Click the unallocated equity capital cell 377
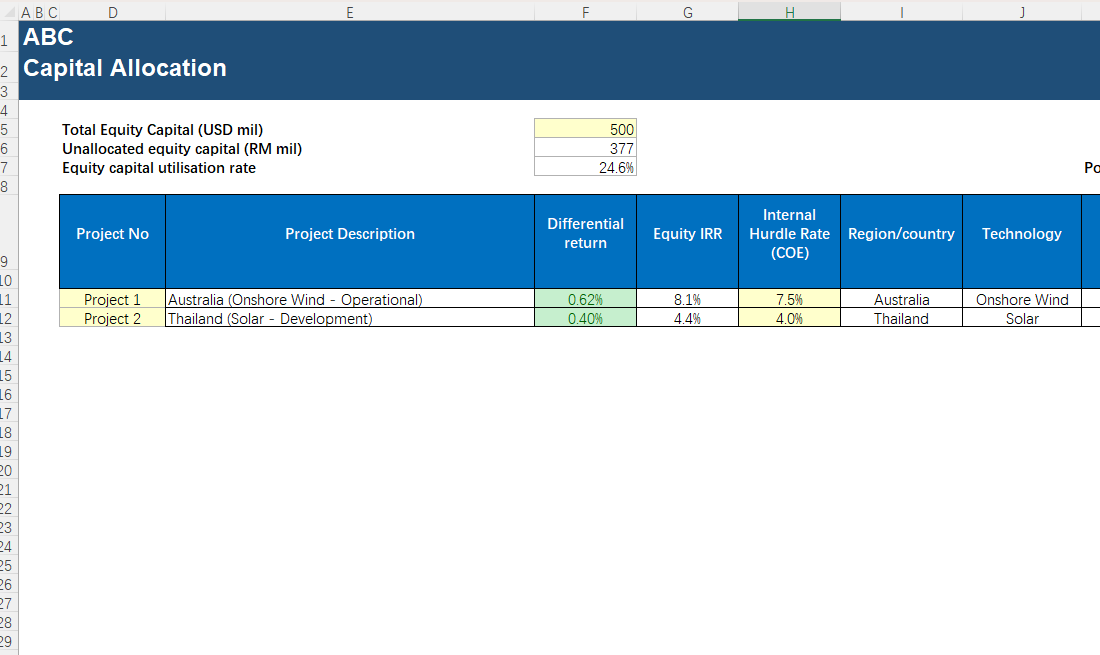This screenshot has height=655, width=1100. pyautogui.click(x=585, y=149)
